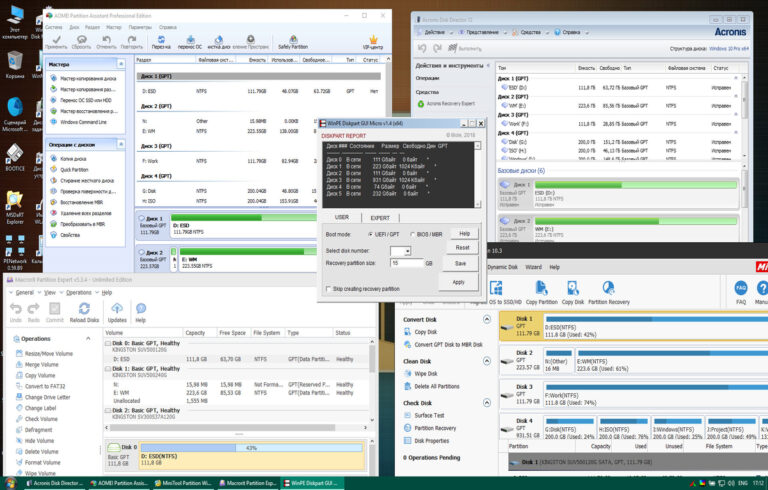This screenshot has width=768, height=490.
Task: Click Wipe Disk in MiniTool side panel
Action: pyautogui.click(x=426, y=373)
